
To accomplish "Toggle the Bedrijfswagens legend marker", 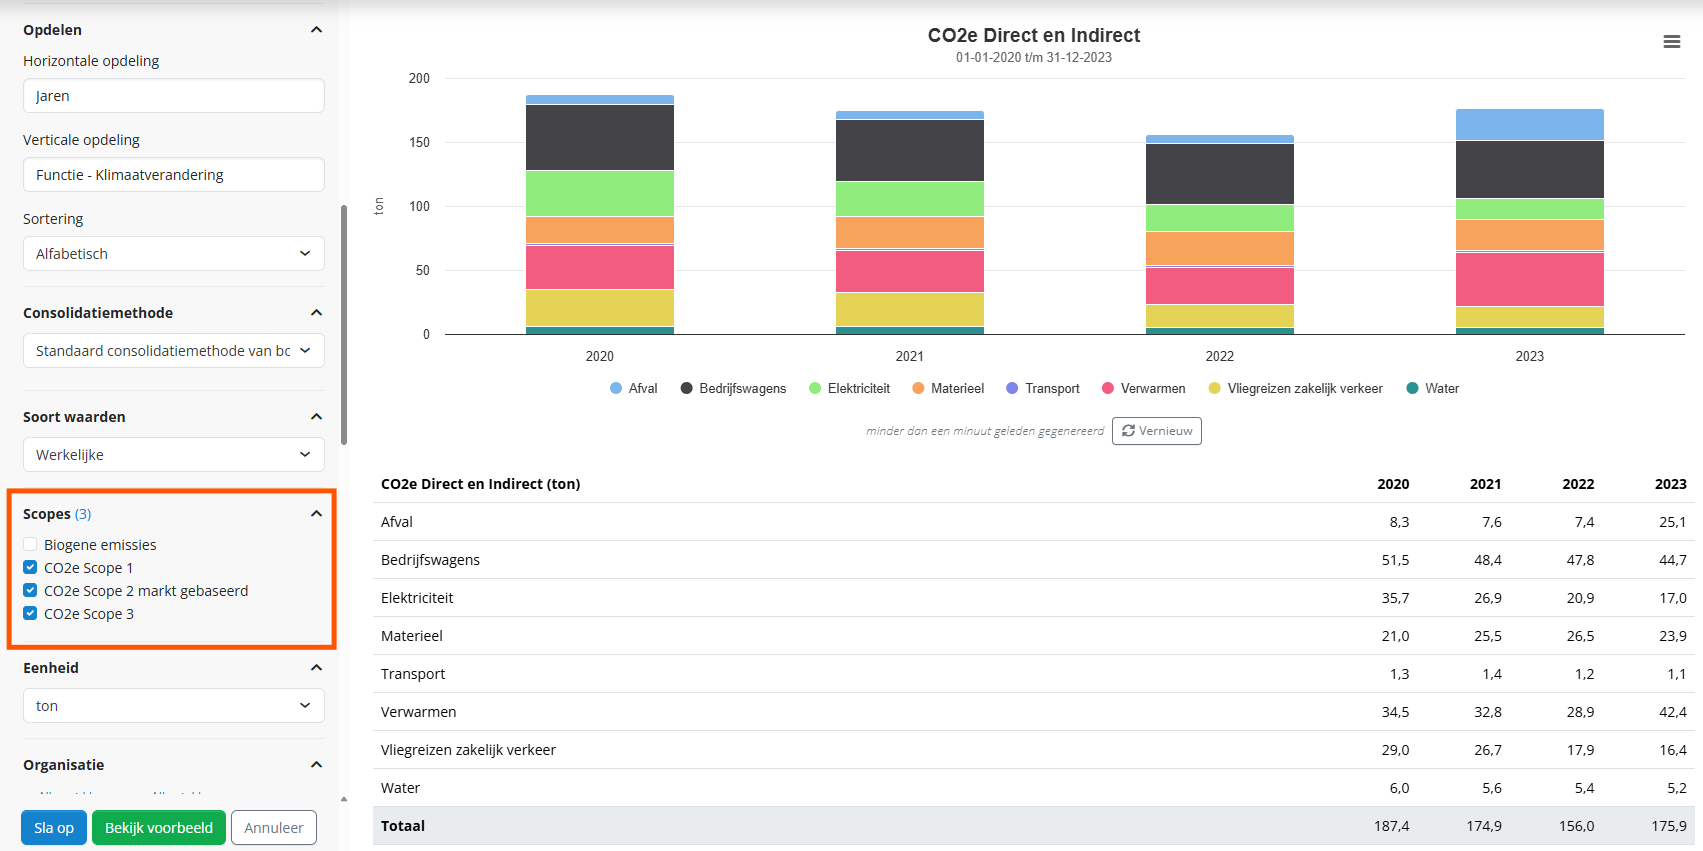I will [x=687, y=388].
